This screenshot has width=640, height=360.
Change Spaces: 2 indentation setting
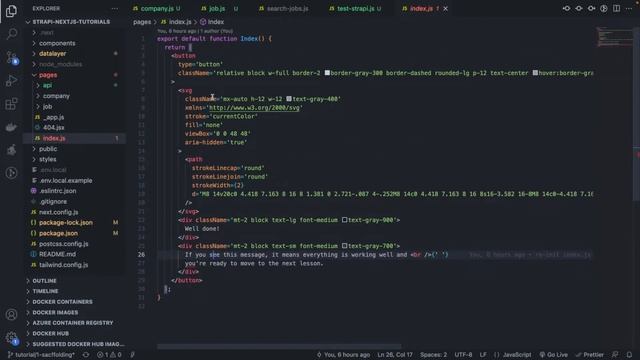point(433,355)
